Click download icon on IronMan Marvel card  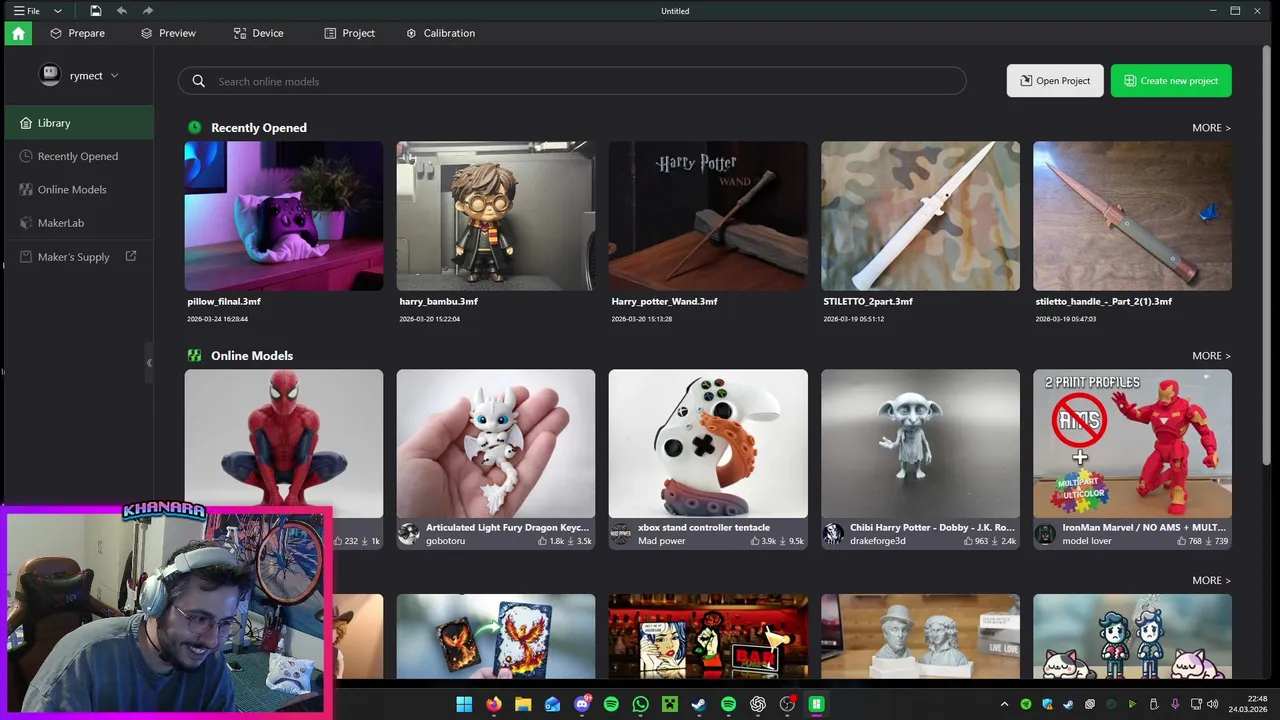pyautogui.click(x=1208, y=541)
